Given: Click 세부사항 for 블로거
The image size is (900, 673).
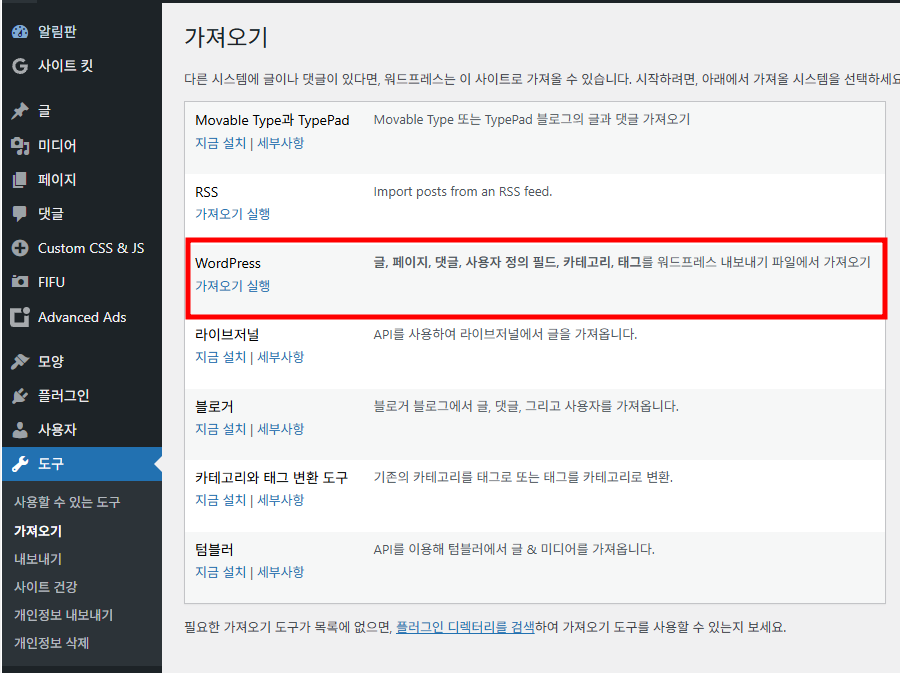Looking at the screenshot, I should (281, 429).
